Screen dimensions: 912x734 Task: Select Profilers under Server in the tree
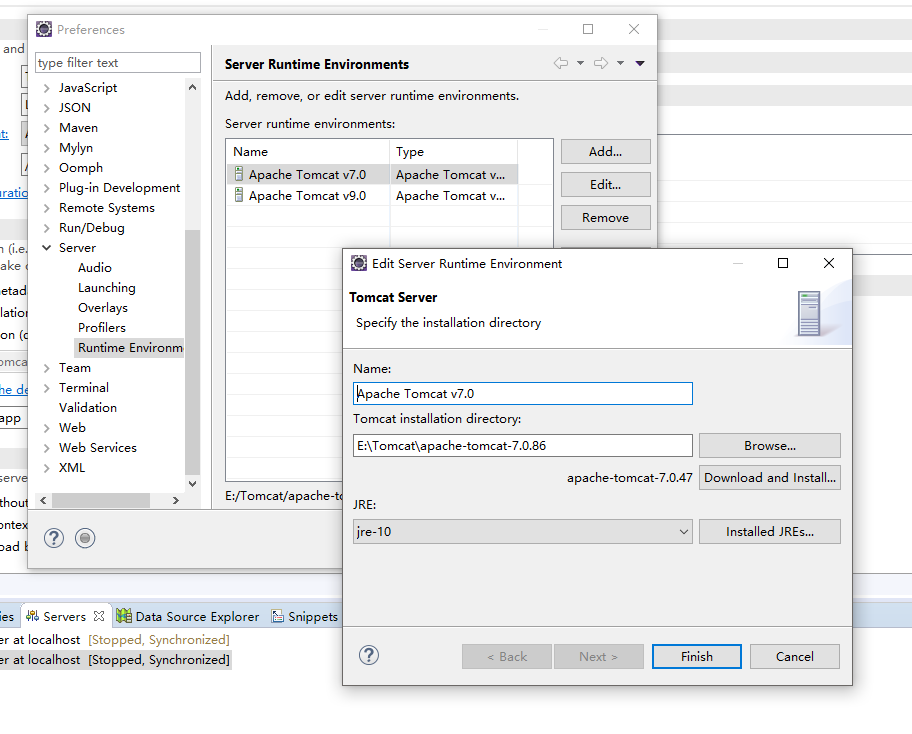tap(102, 328)
